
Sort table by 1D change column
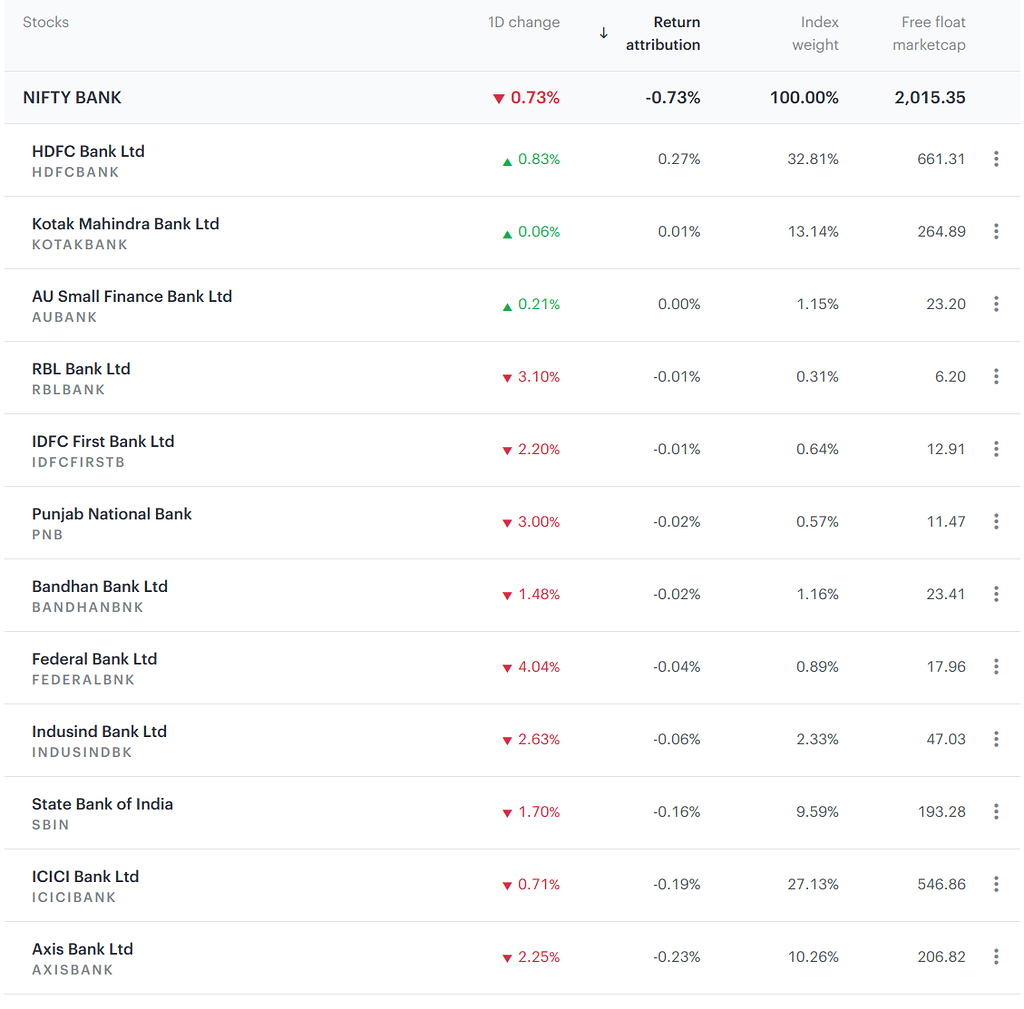tap(524, 22)
